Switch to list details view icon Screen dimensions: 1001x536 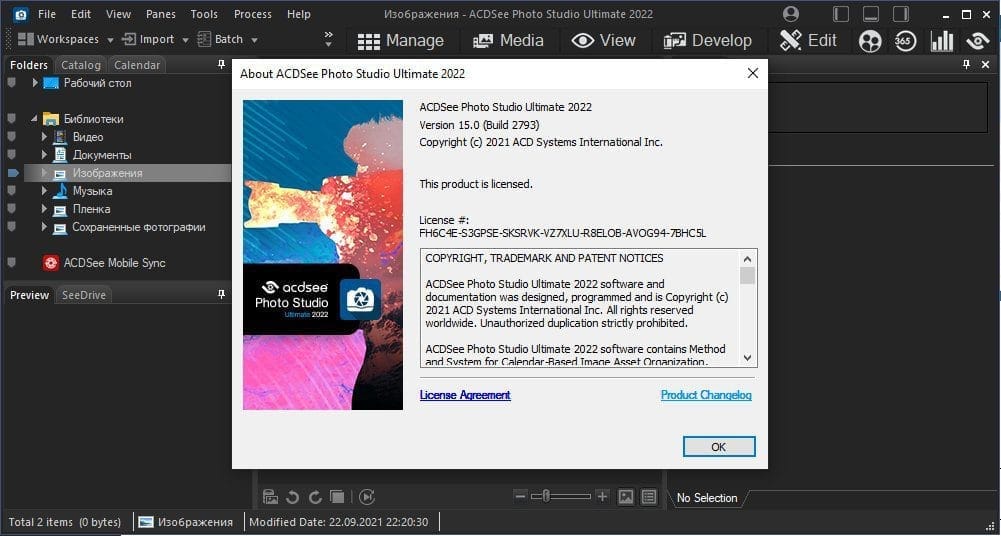[649, 496]
